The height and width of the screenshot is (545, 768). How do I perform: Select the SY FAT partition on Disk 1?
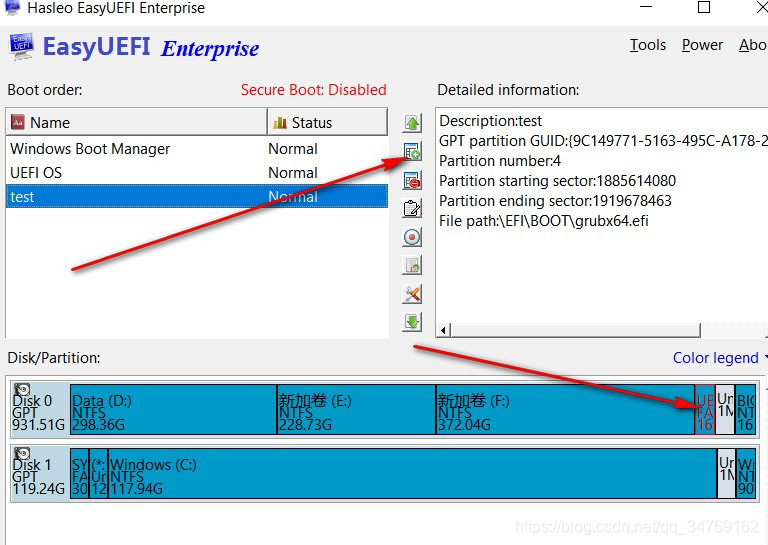[x=79, y=474]
